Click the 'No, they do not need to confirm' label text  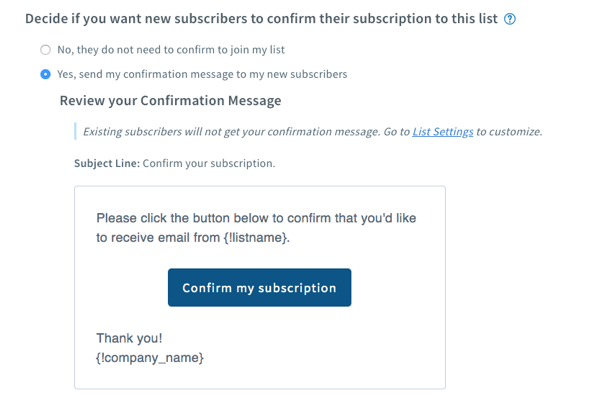point(177,50)
